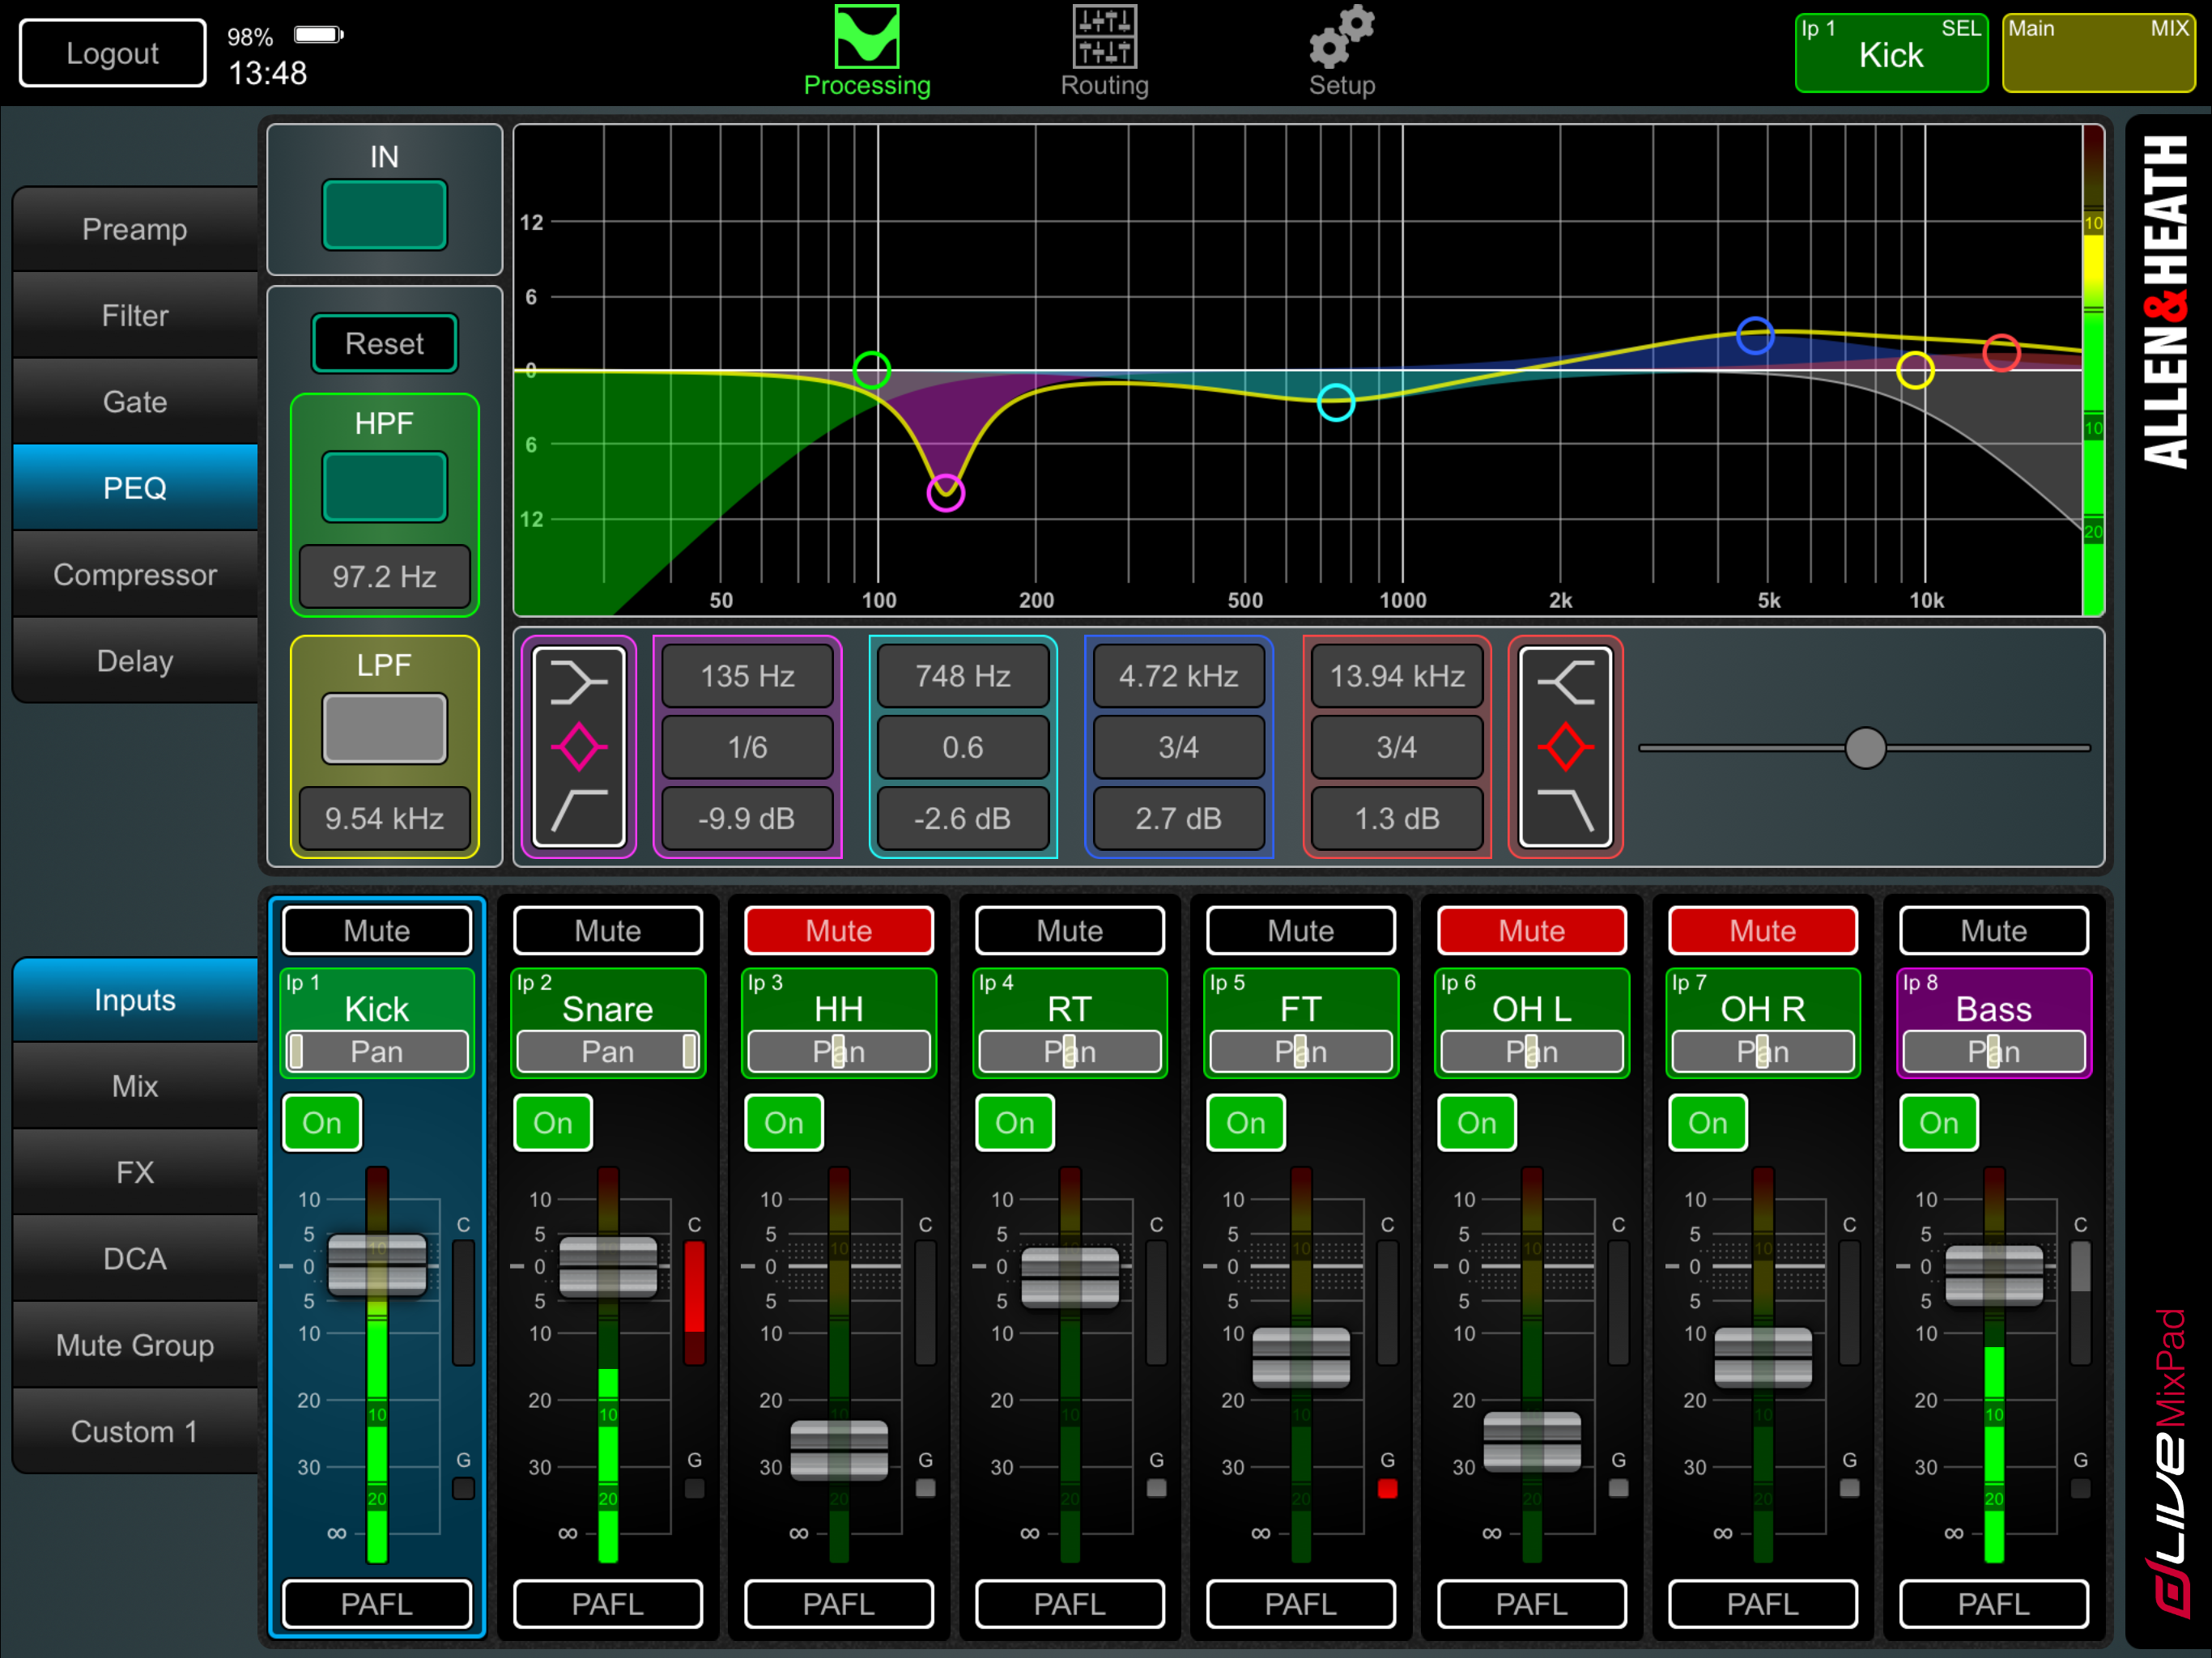2212x1658 pixels.
Task: Open the 2.7 dB gain box
Action: point(1178,818)
